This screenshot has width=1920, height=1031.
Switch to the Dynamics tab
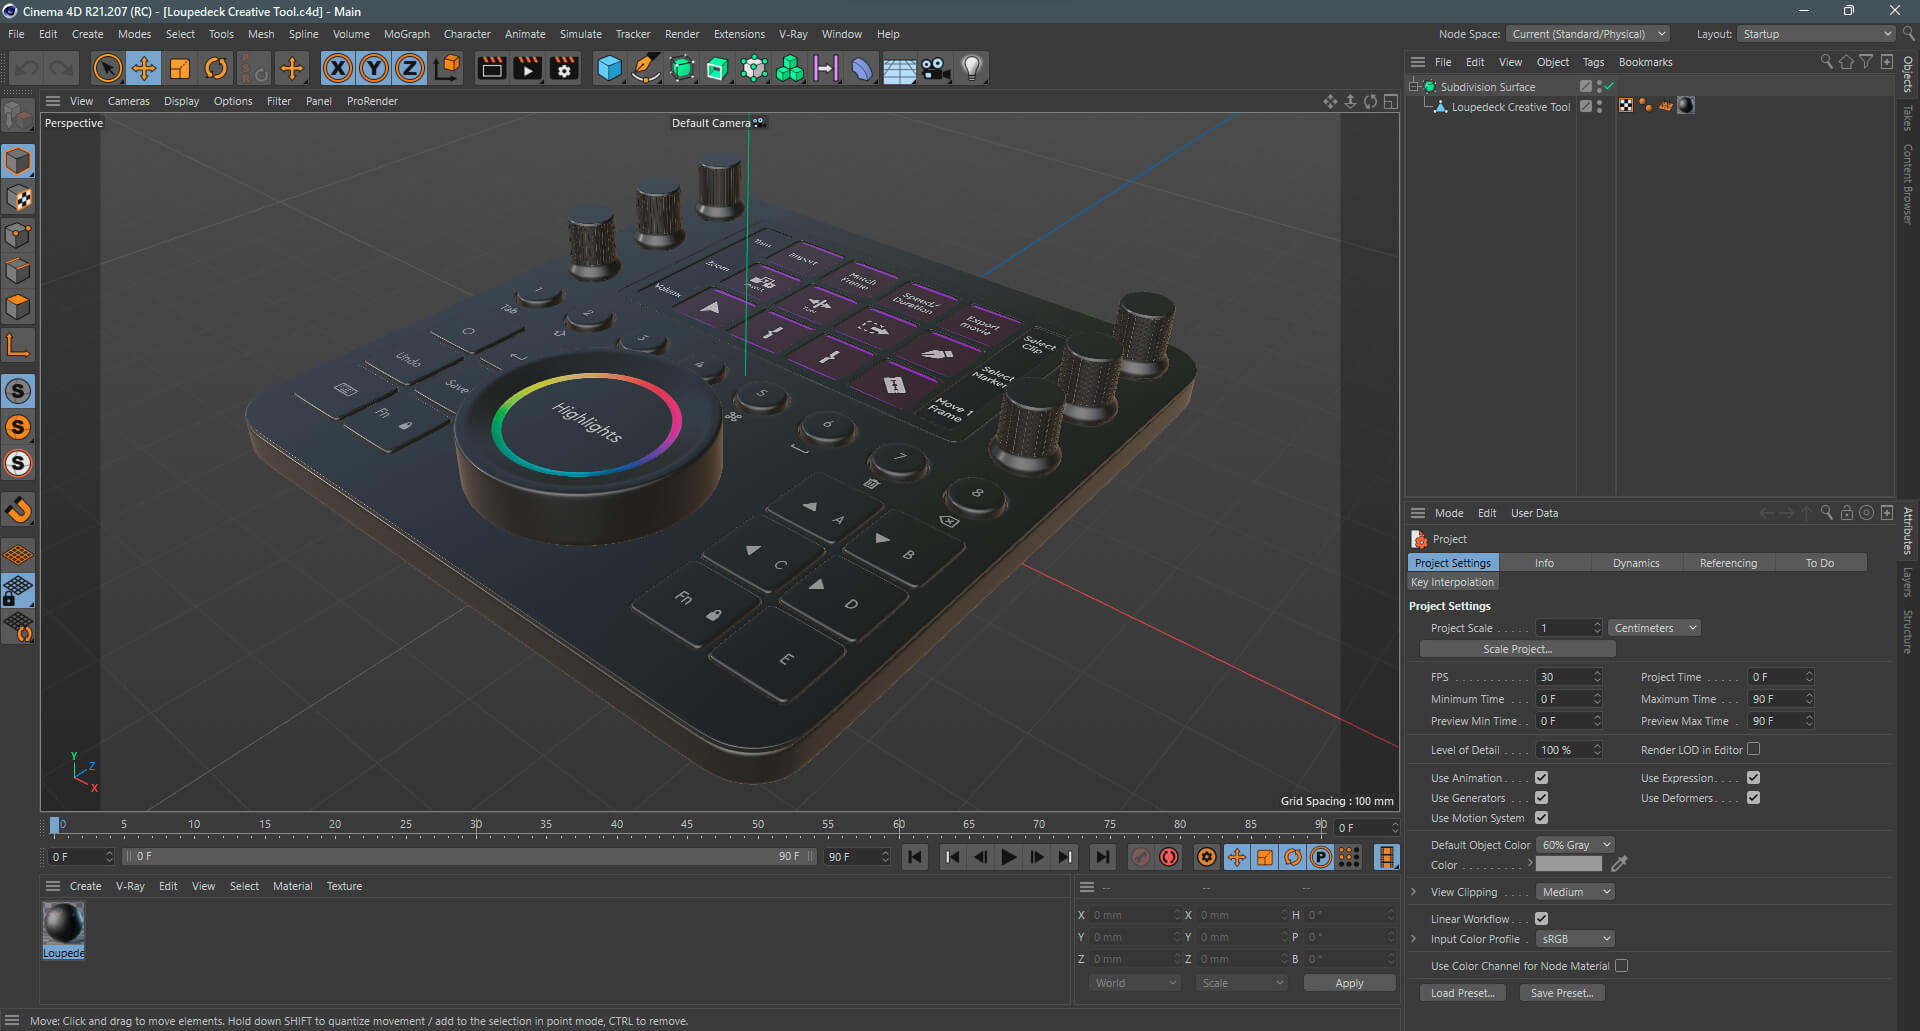pyautogui.click(x=1635, y=563)
